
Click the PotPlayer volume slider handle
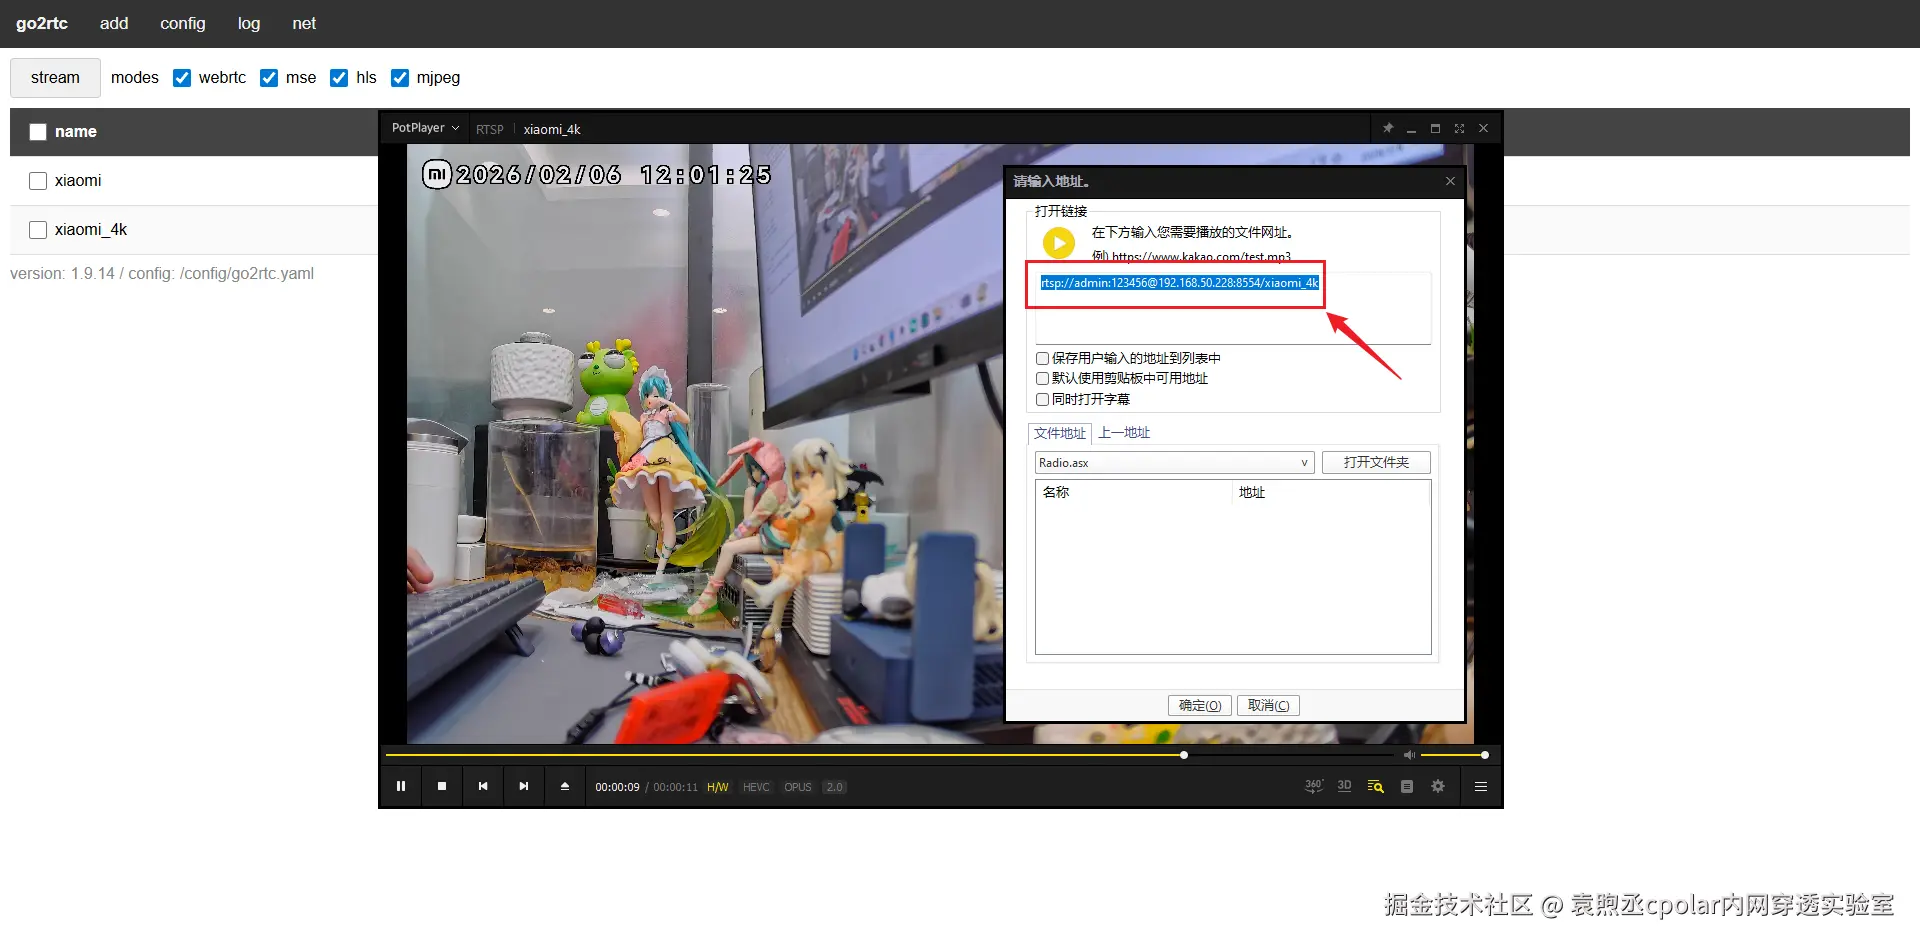coord(1485,755)
